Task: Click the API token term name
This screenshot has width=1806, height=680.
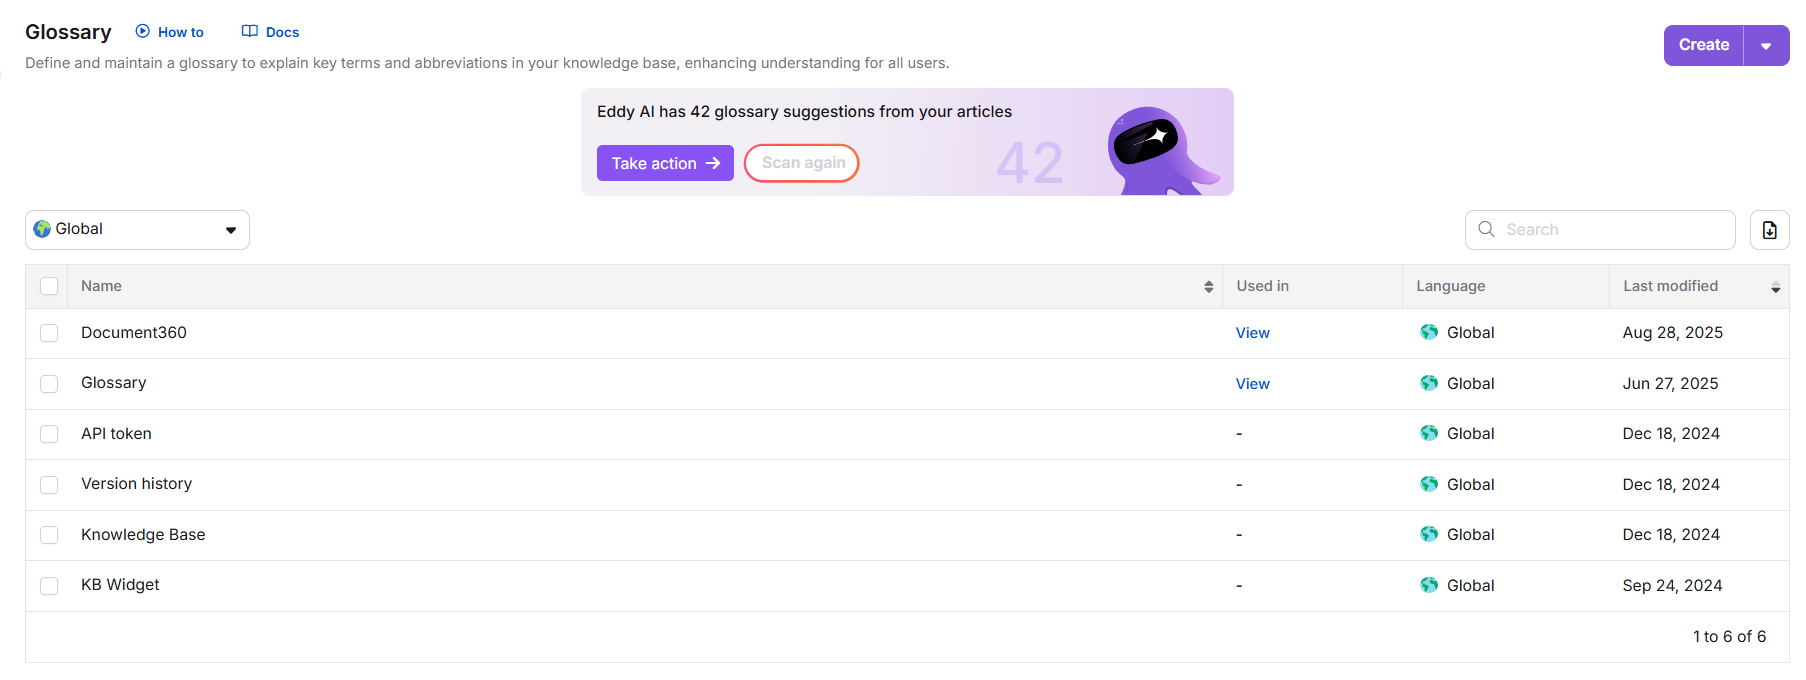Action: pos(116,433)
